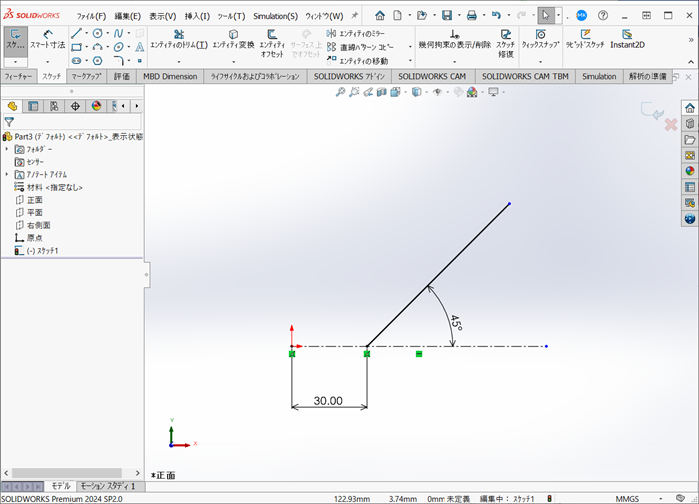Select the Line sketch tool
The height and width of the screenshot is (504, 699).
tap(76, 33)
